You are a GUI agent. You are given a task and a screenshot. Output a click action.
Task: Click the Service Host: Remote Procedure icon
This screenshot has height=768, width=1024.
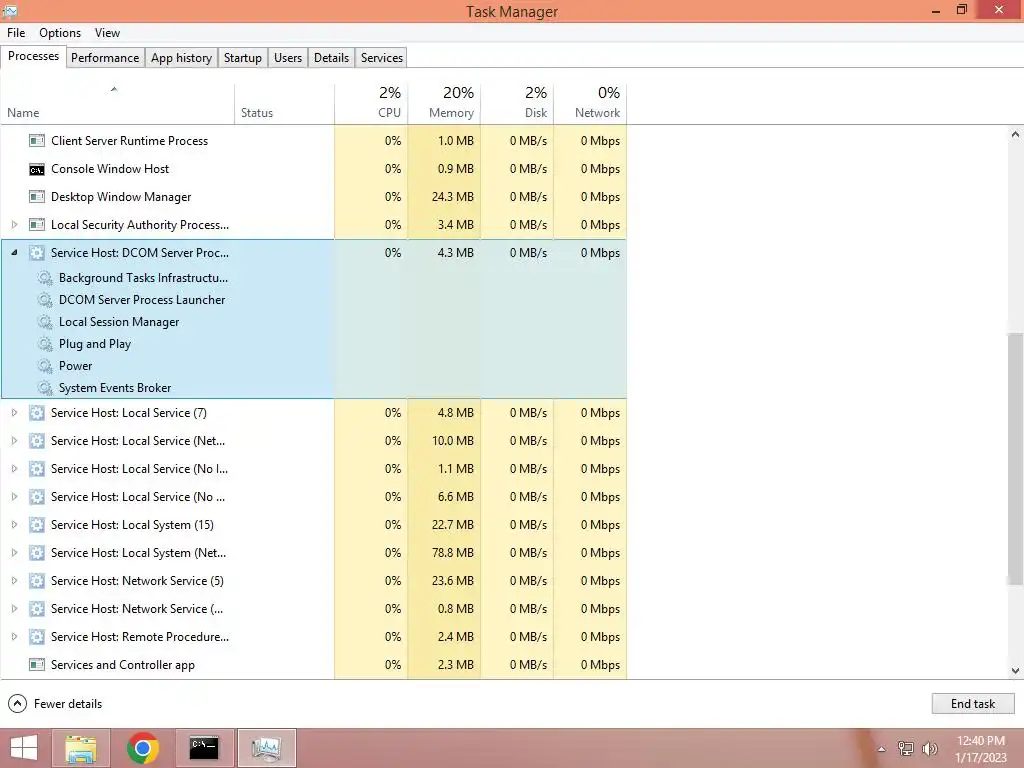point(37,637)
